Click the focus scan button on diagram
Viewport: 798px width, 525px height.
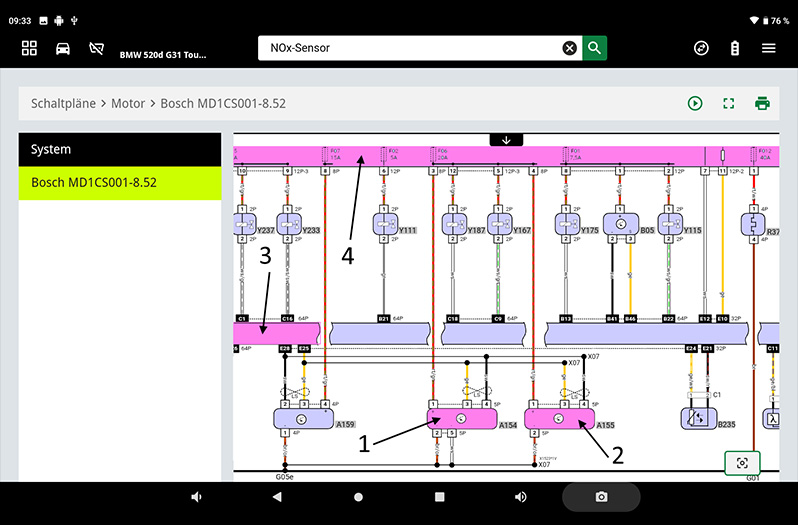point(742,463)
